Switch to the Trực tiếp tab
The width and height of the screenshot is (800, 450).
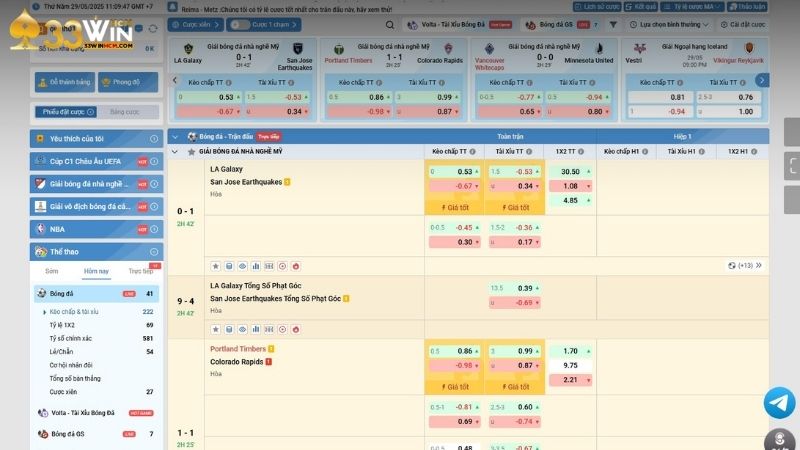(141, 271)
